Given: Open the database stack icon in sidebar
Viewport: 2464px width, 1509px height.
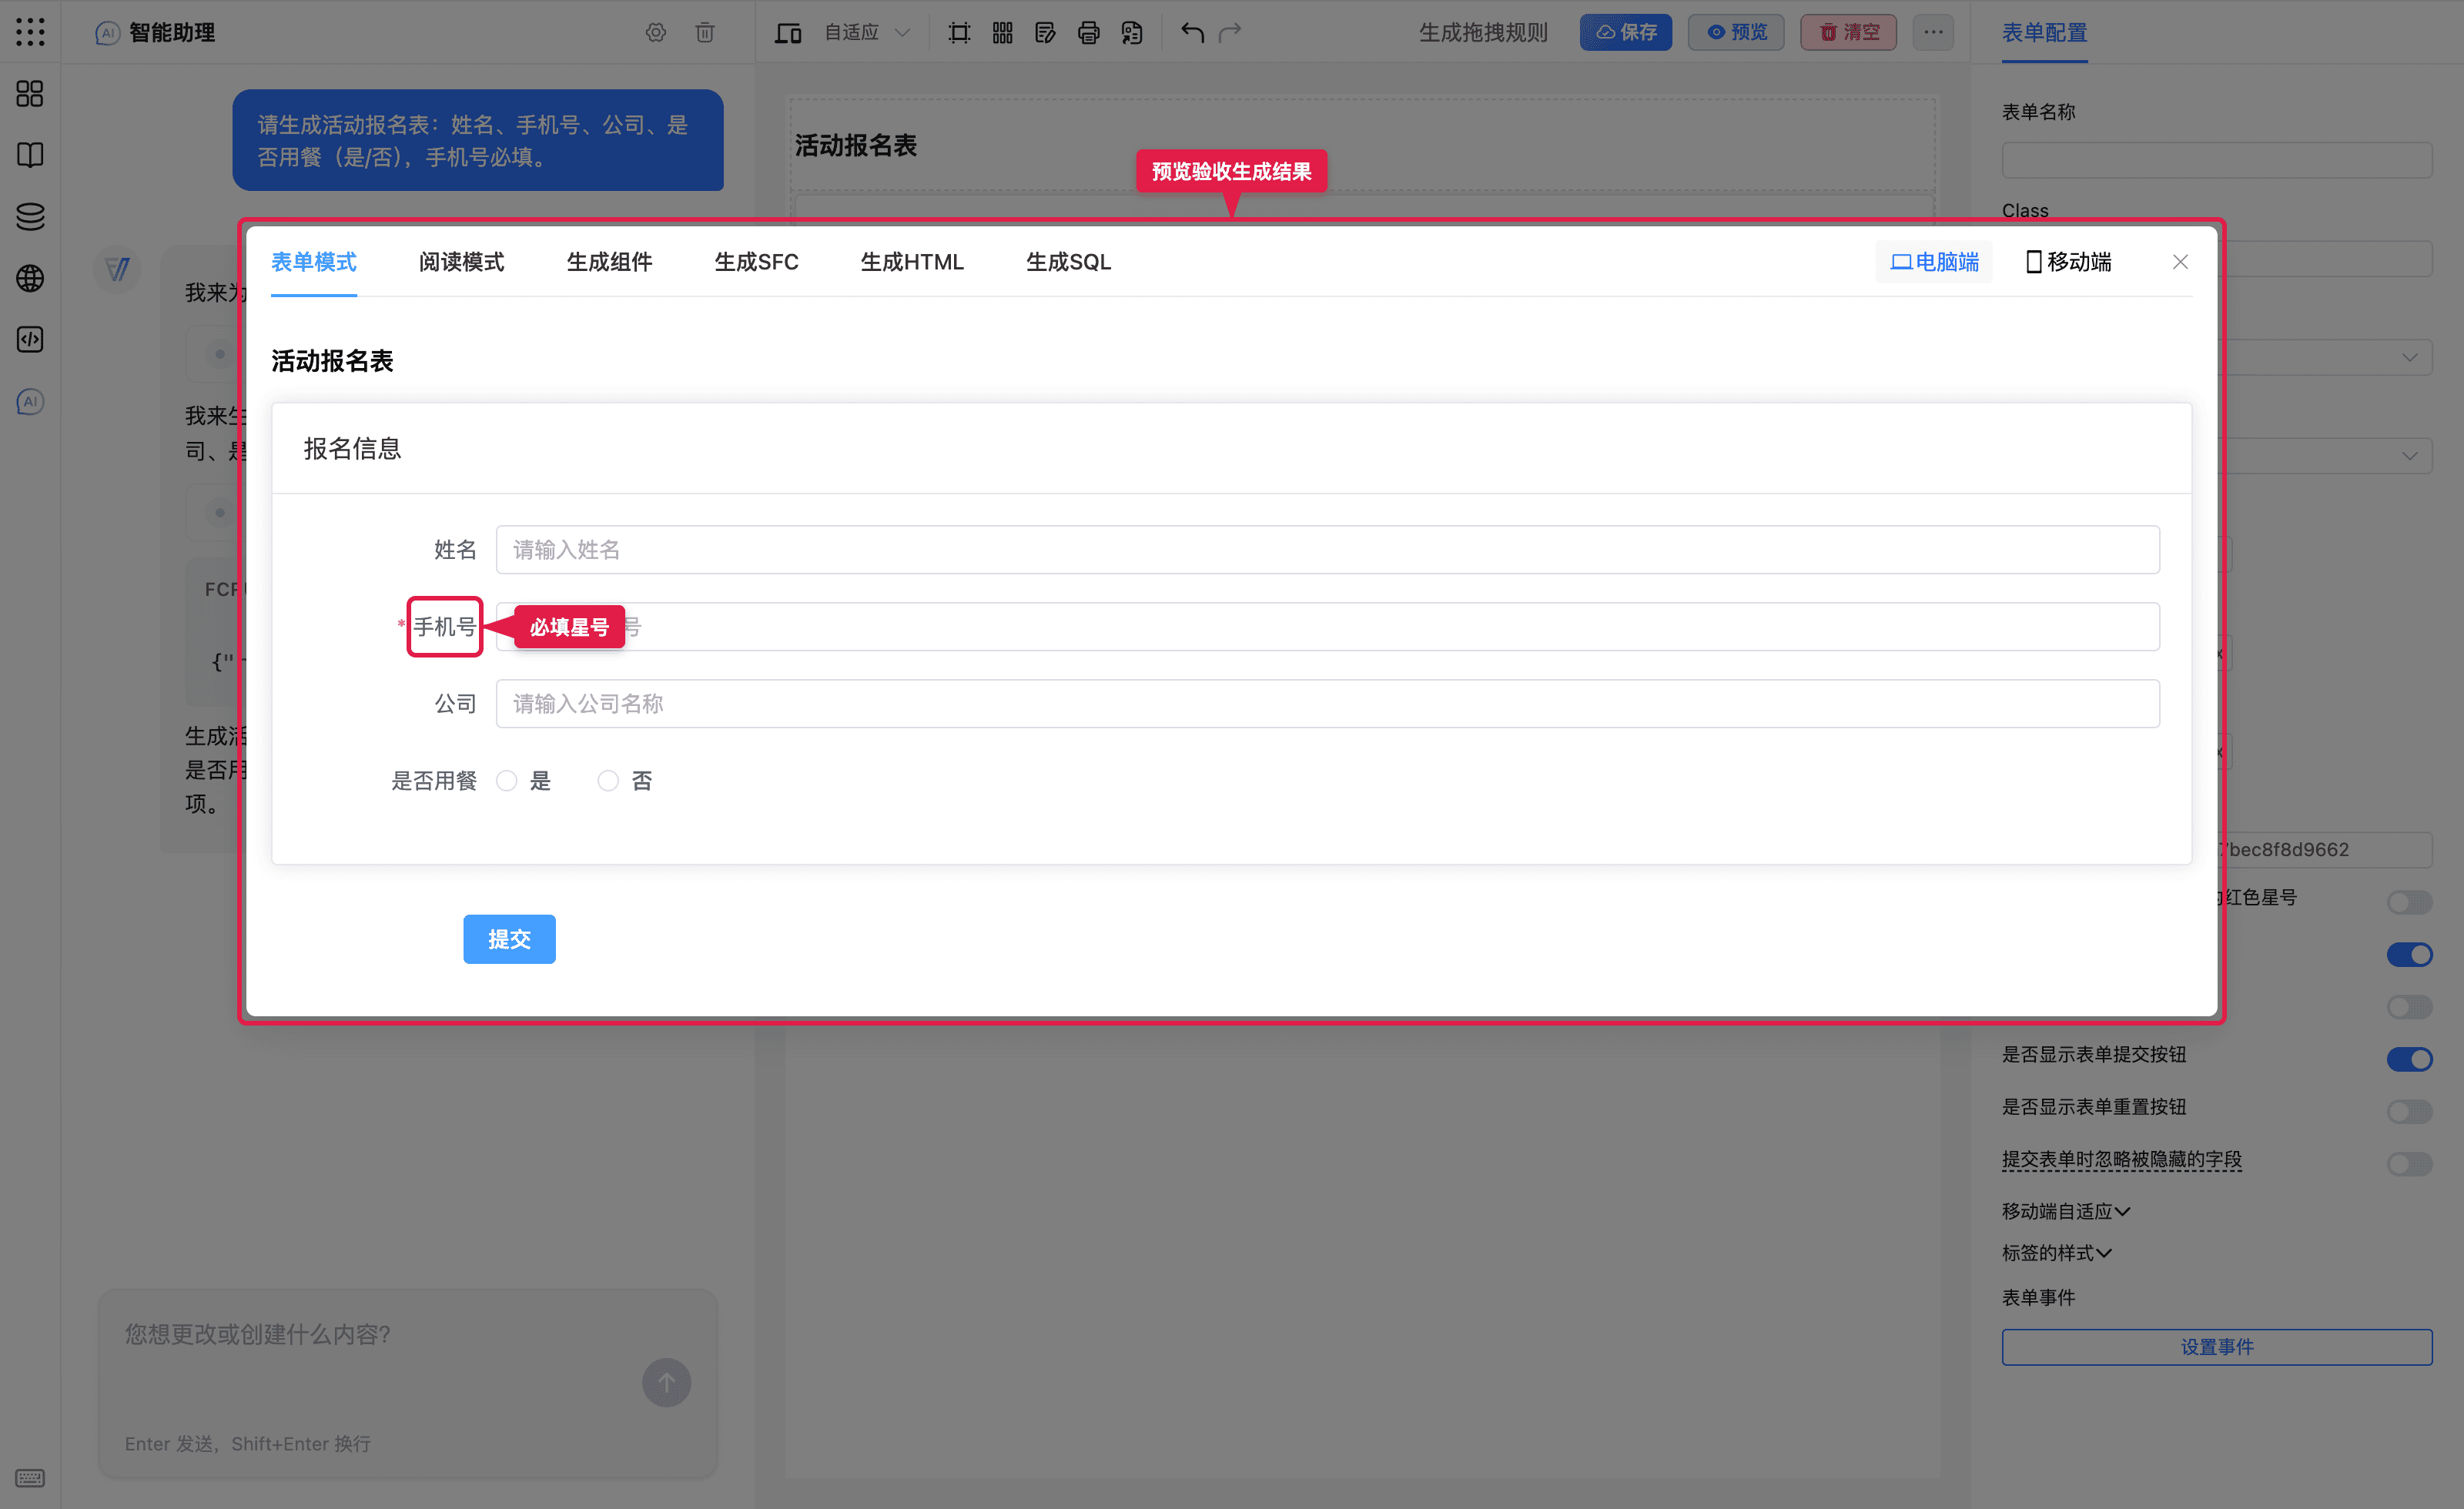Looking at the screenshot, I should click(x=30, y=217).
